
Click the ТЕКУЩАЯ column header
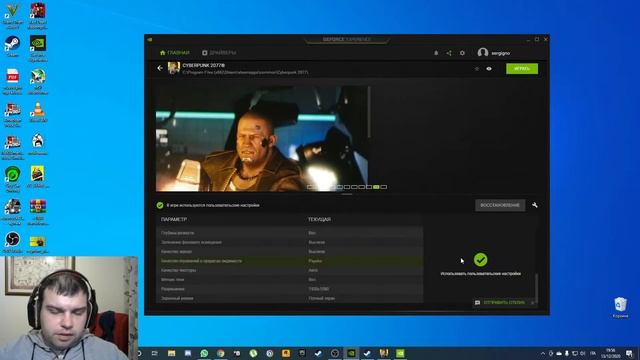319,219
